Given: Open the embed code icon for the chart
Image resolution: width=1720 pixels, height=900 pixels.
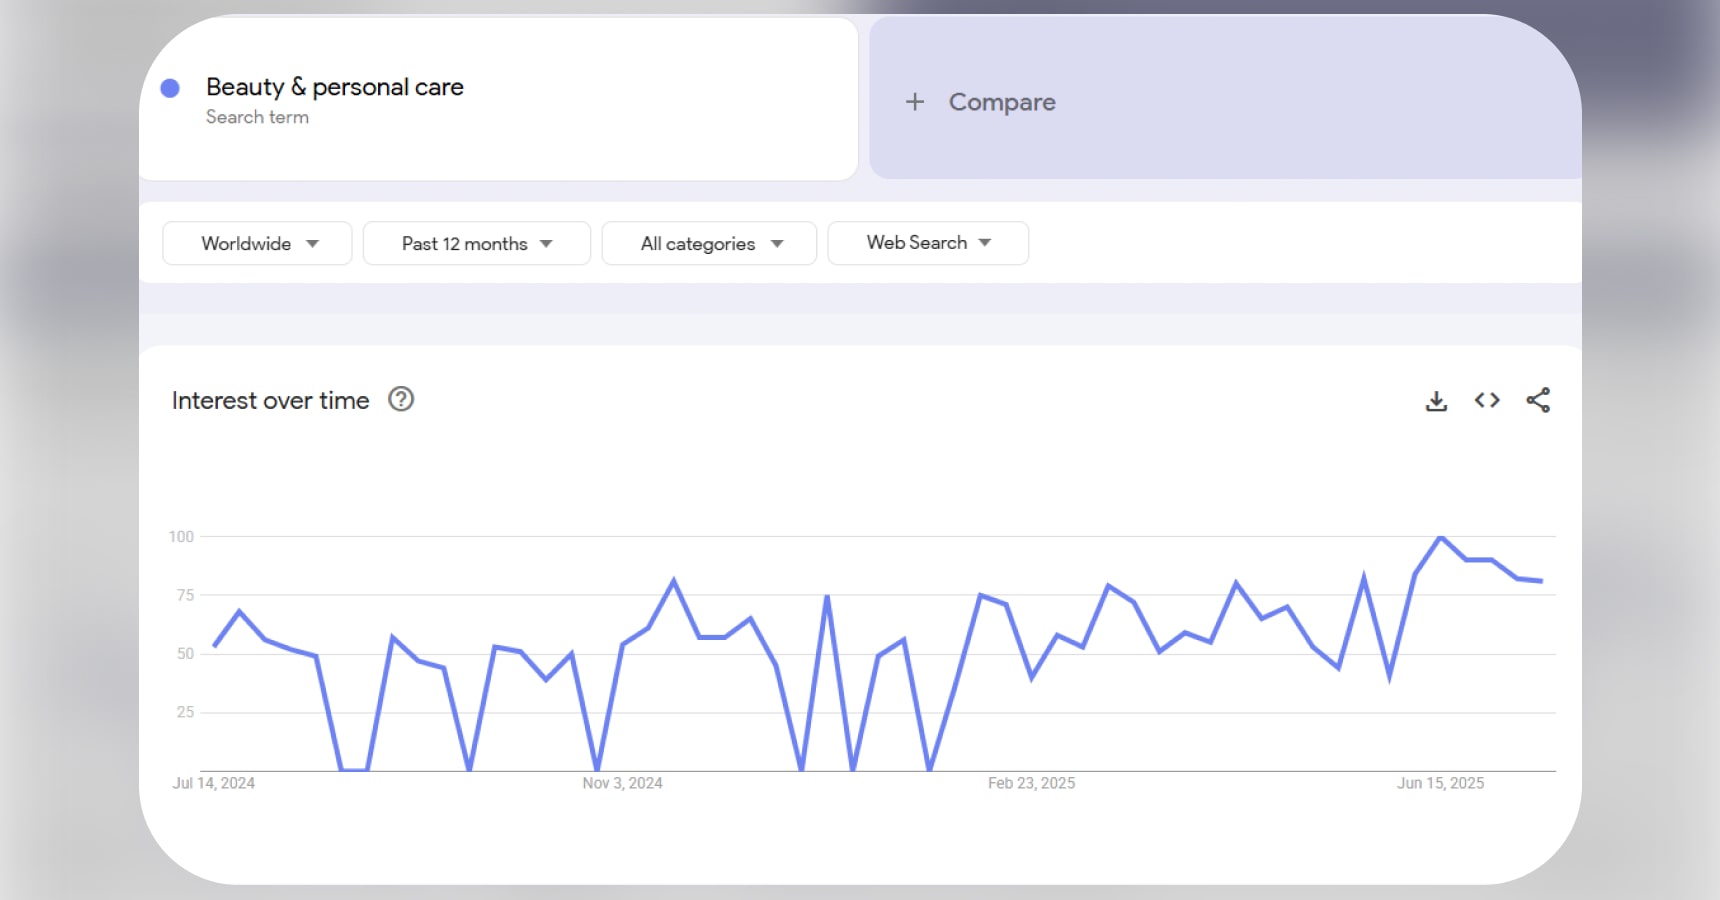Looking at the screenshot, I should [1487, 400].
